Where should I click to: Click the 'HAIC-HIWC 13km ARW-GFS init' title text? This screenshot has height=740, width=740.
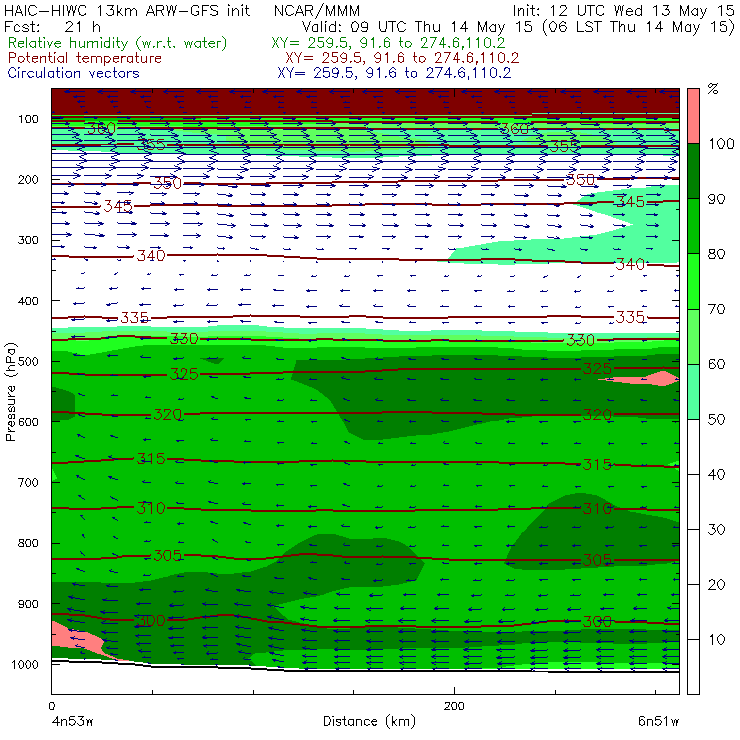pos(127,11)
